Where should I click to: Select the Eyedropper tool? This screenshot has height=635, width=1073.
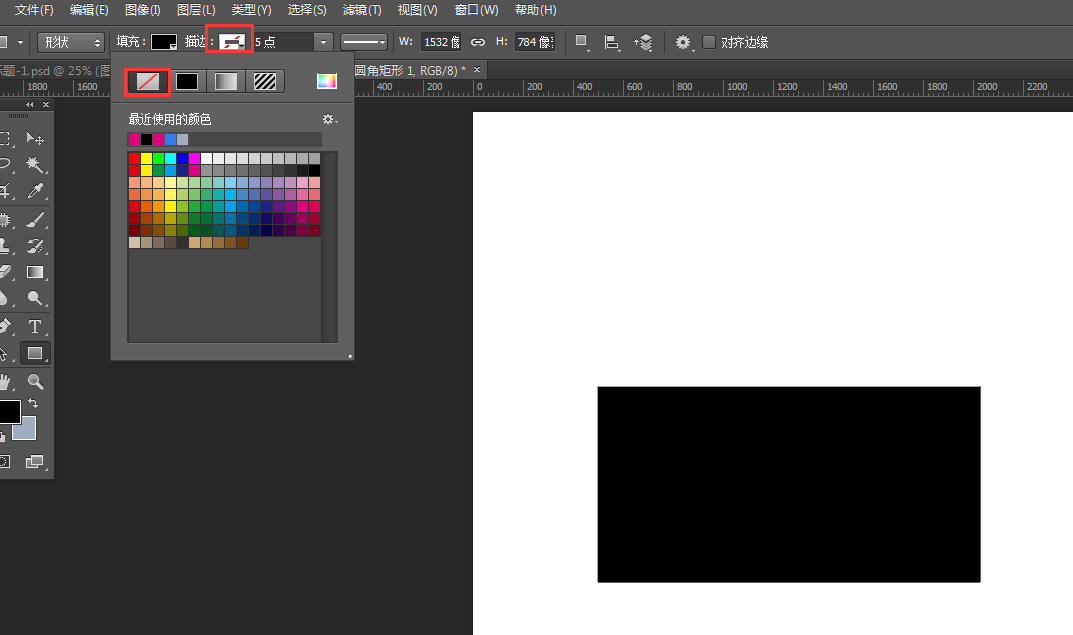pyautogui.click(x=35, y=191)
